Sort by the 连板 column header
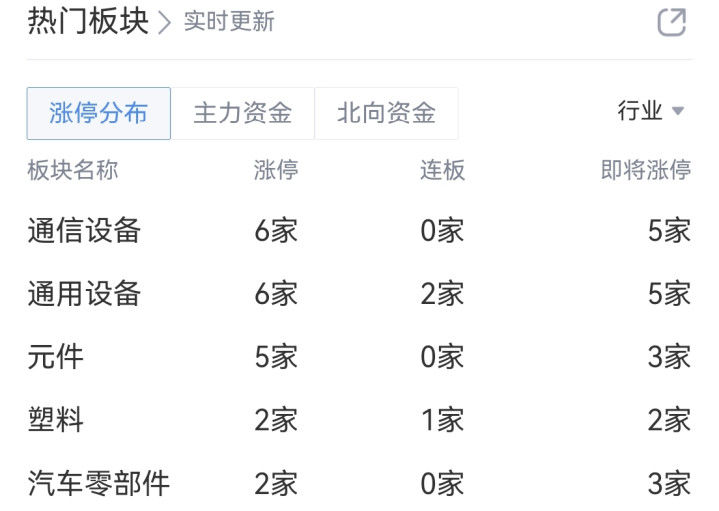 tap(442, 170)
